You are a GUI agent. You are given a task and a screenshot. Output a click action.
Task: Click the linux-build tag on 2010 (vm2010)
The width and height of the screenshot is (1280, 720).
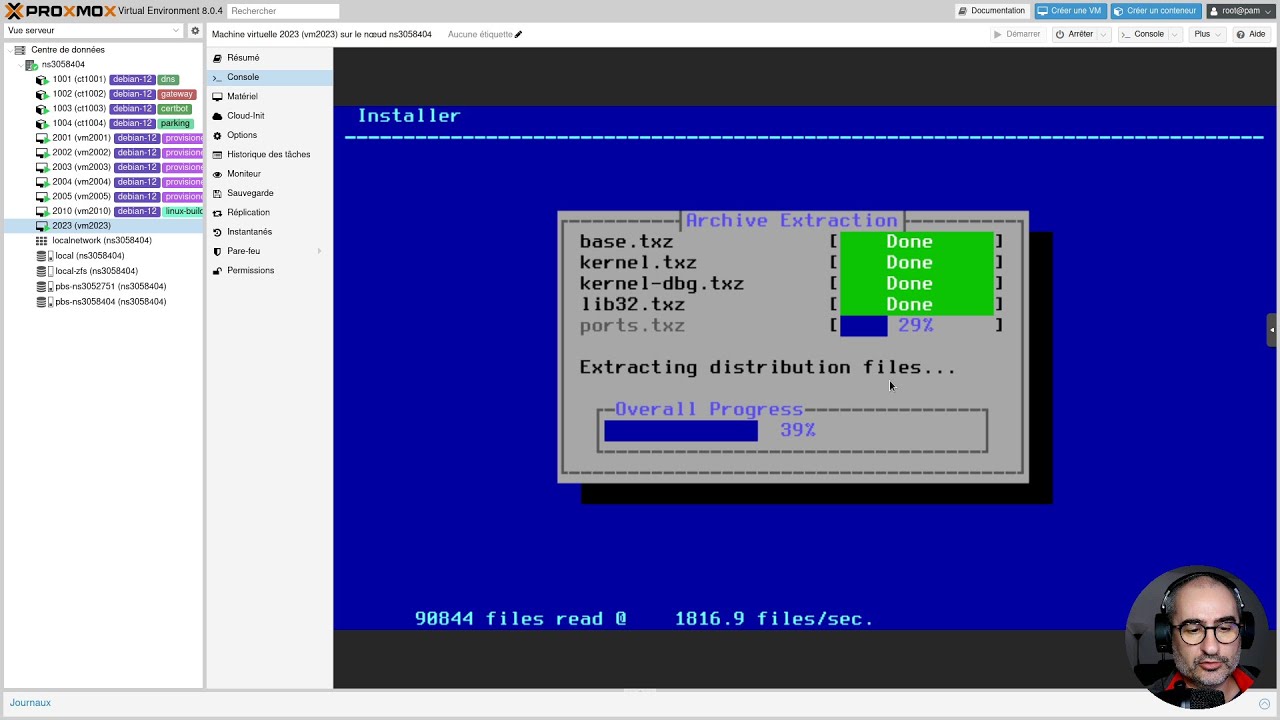coord(183,211)
